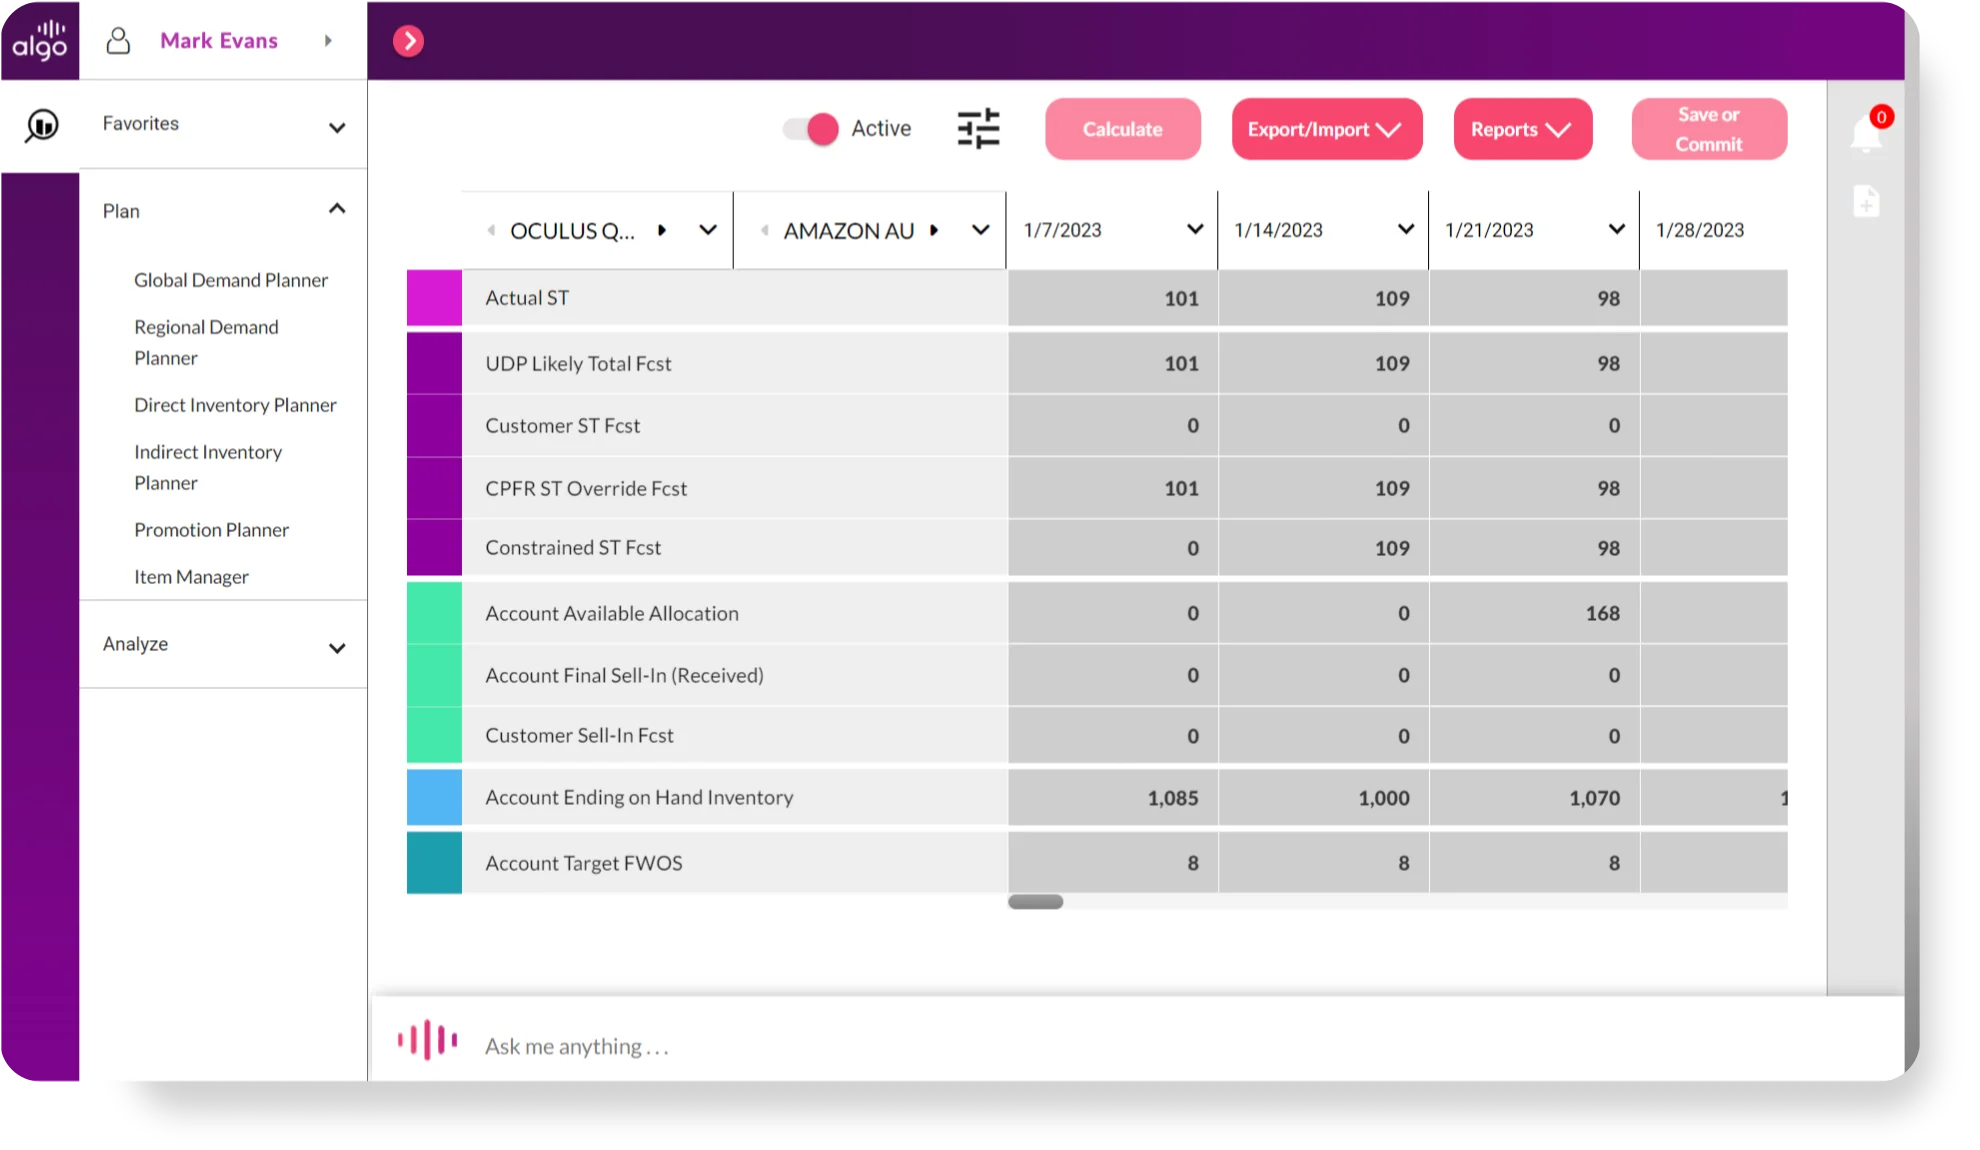
Task: Click the add document icon
Action: pos(1866,202)
